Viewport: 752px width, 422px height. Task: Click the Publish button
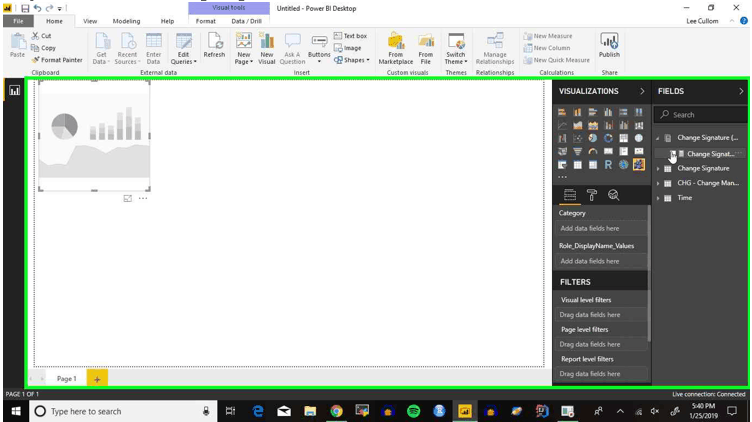point(609,46)
